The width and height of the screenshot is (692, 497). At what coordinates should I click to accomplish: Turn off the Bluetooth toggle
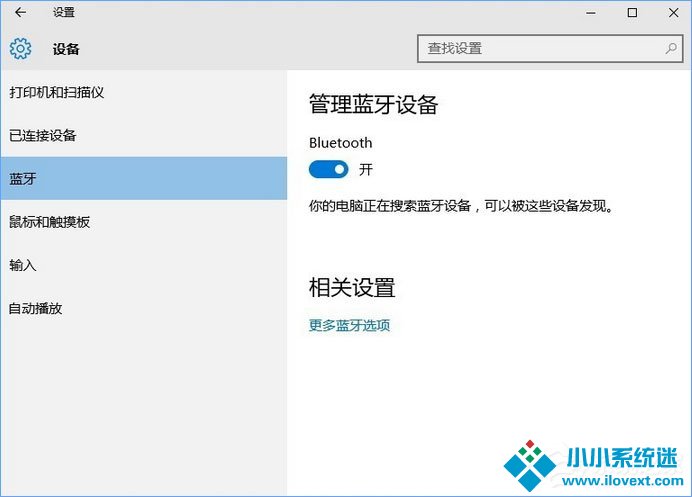click(x=328, y=169)
